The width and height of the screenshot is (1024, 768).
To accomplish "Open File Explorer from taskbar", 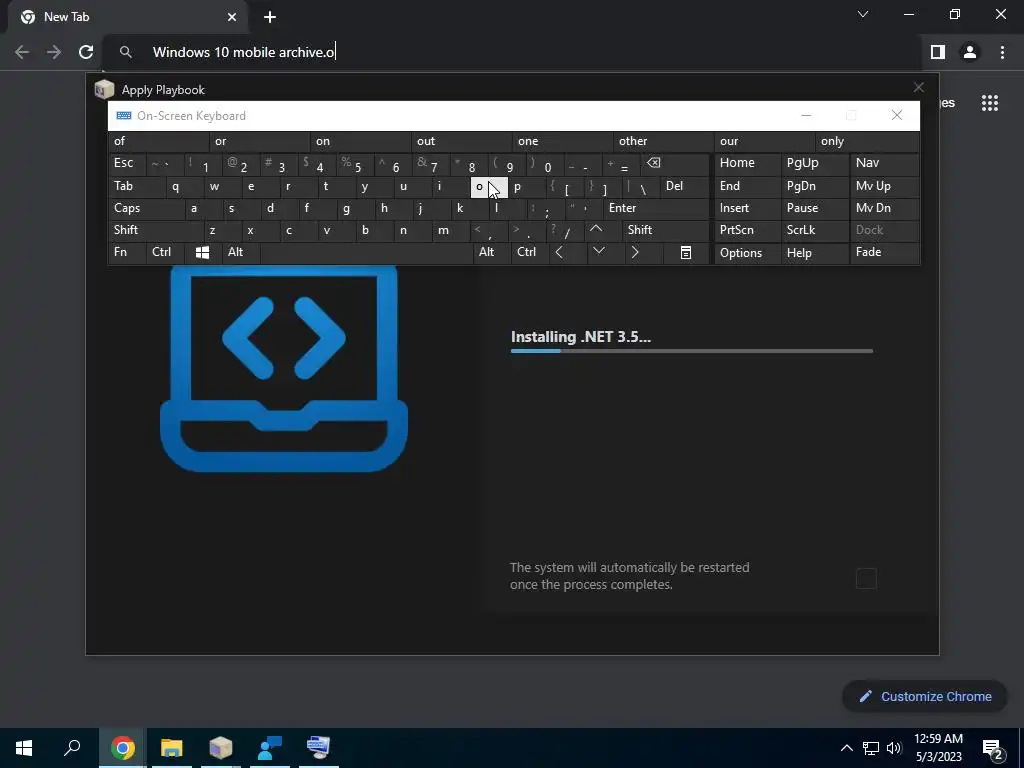I will coord(172,748).
